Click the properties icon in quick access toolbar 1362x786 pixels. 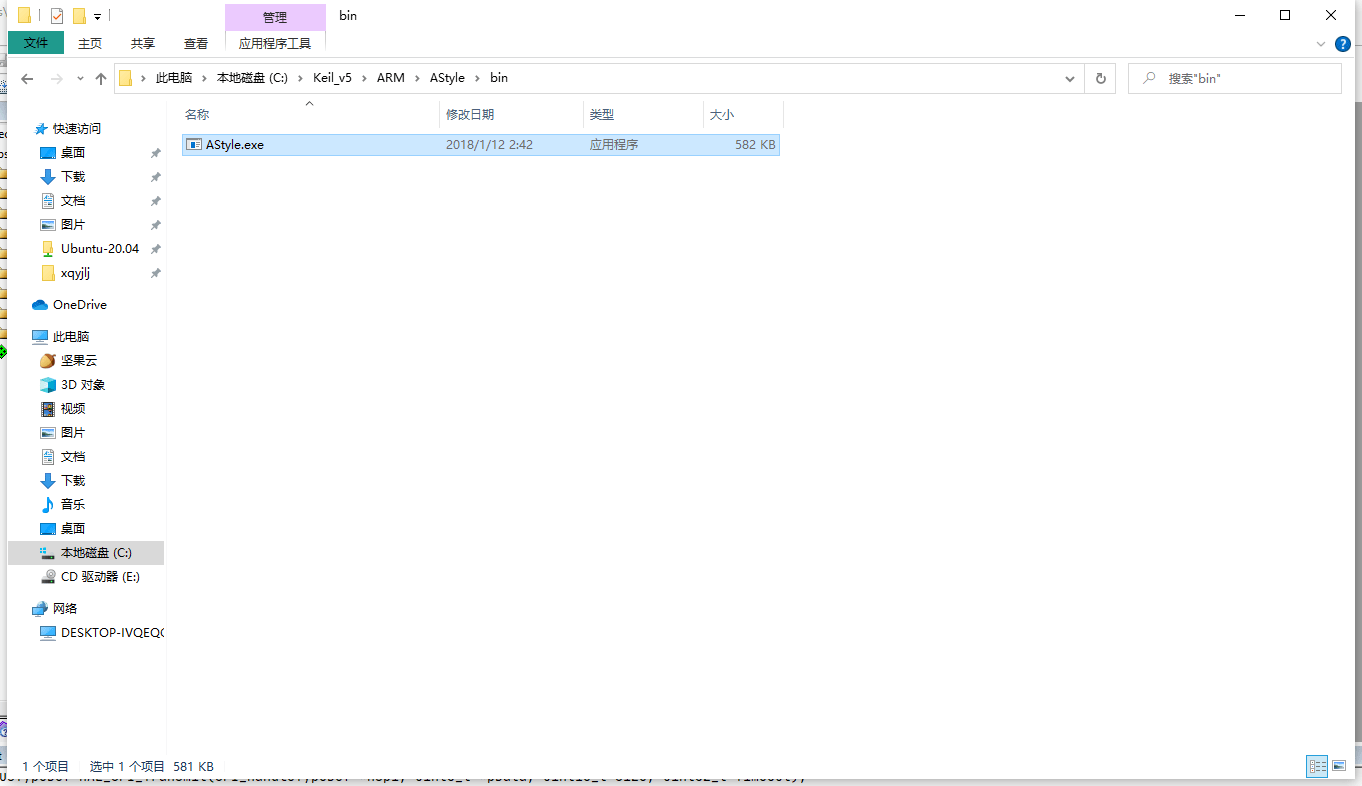click(57, 16)
